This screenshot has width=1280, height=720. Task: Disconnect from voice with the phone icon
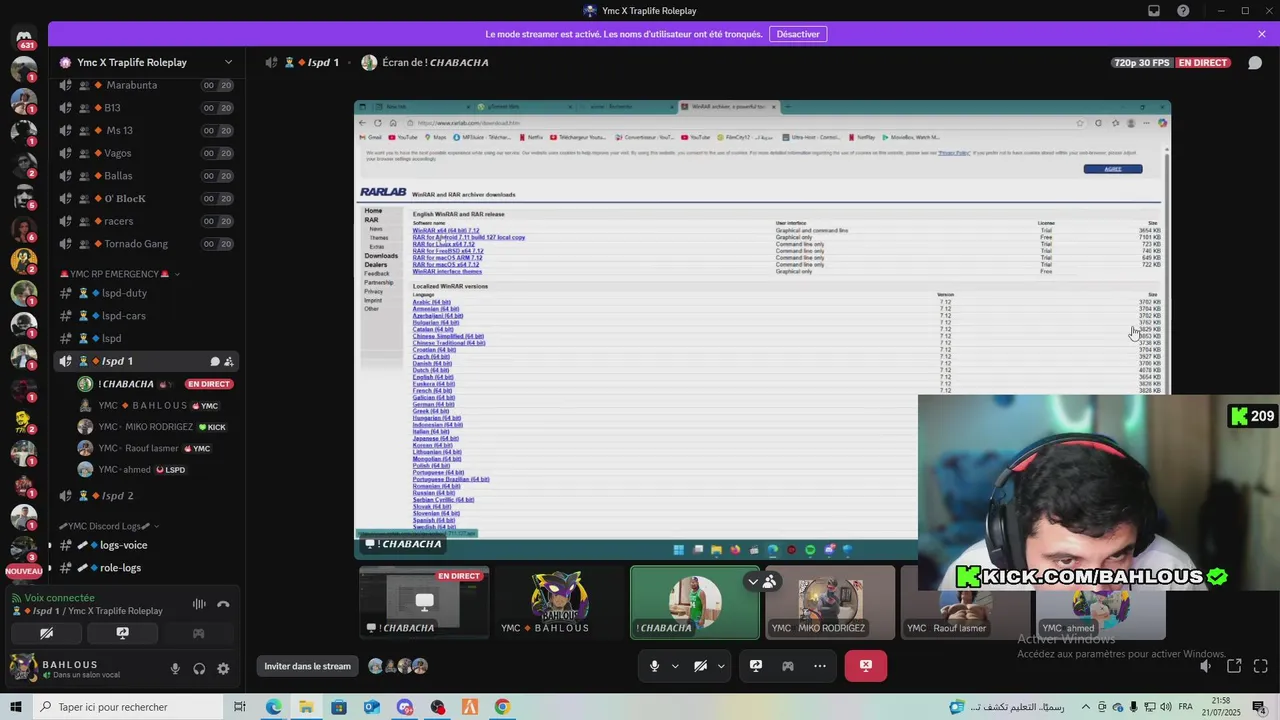223,604
